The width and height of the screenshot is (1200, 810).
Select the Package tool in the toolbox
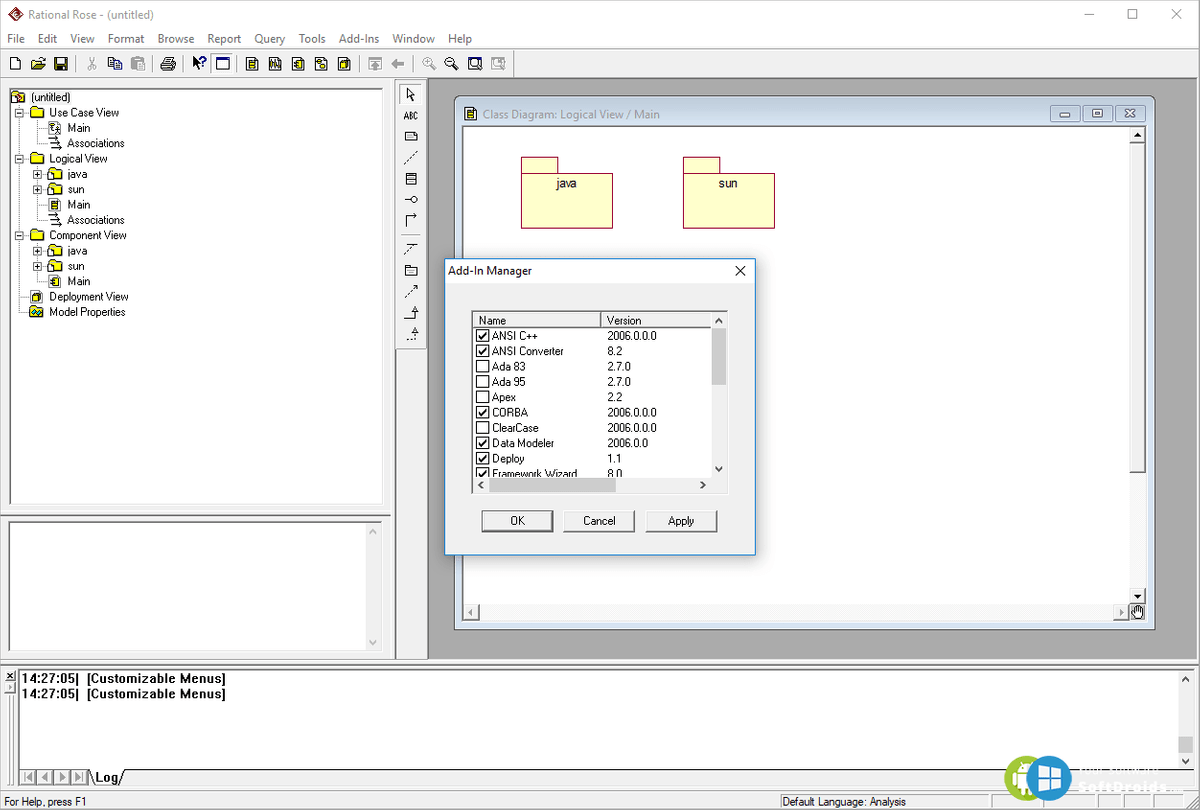tap(411, 270)
